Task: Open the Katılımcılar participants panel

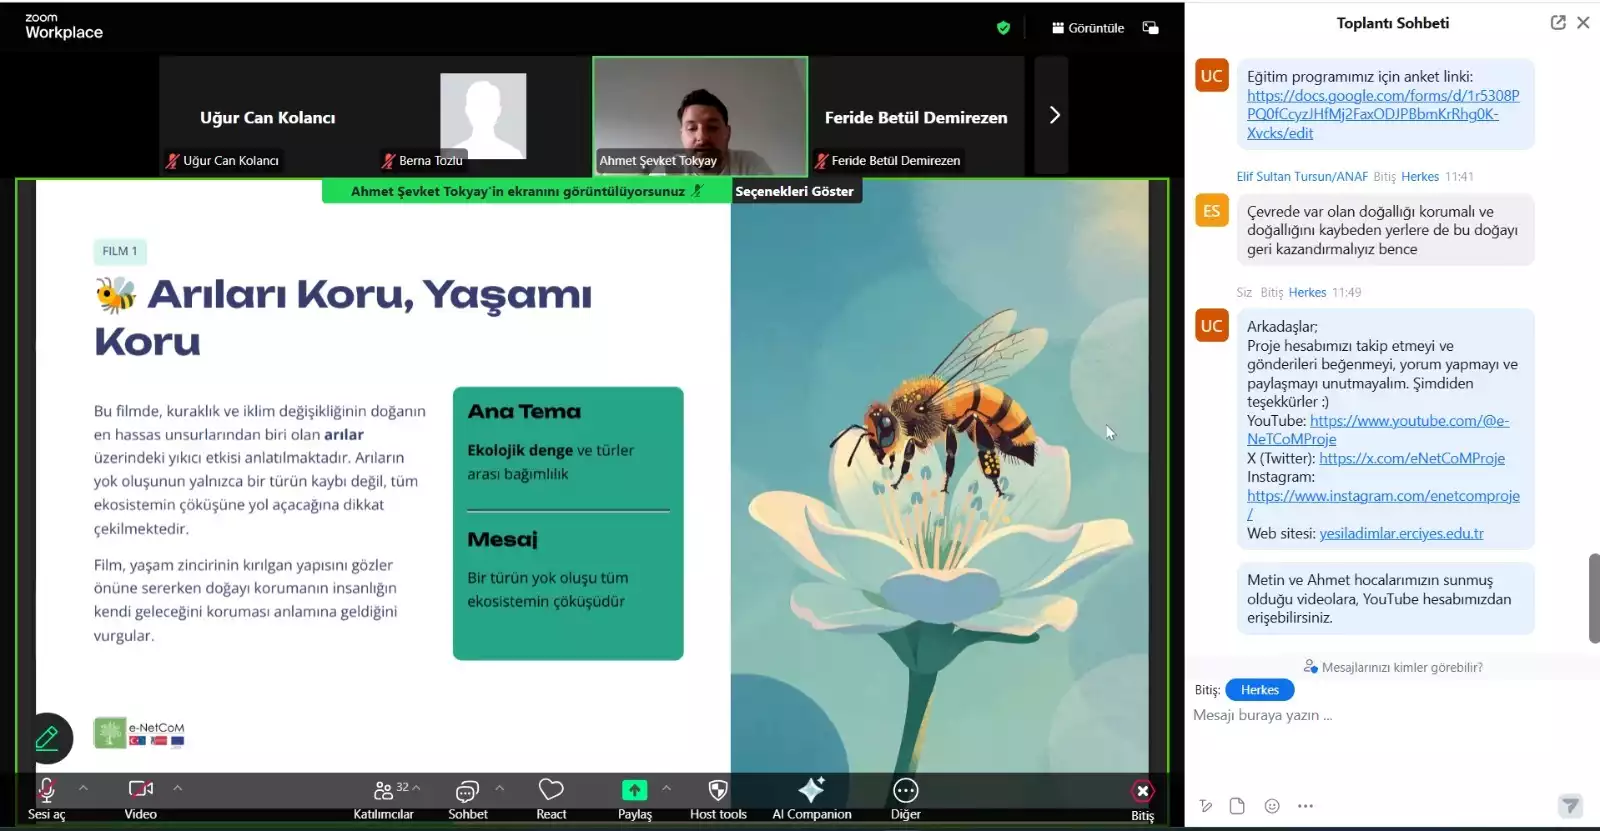Action: pyautogui.click(x=383, y=797)
